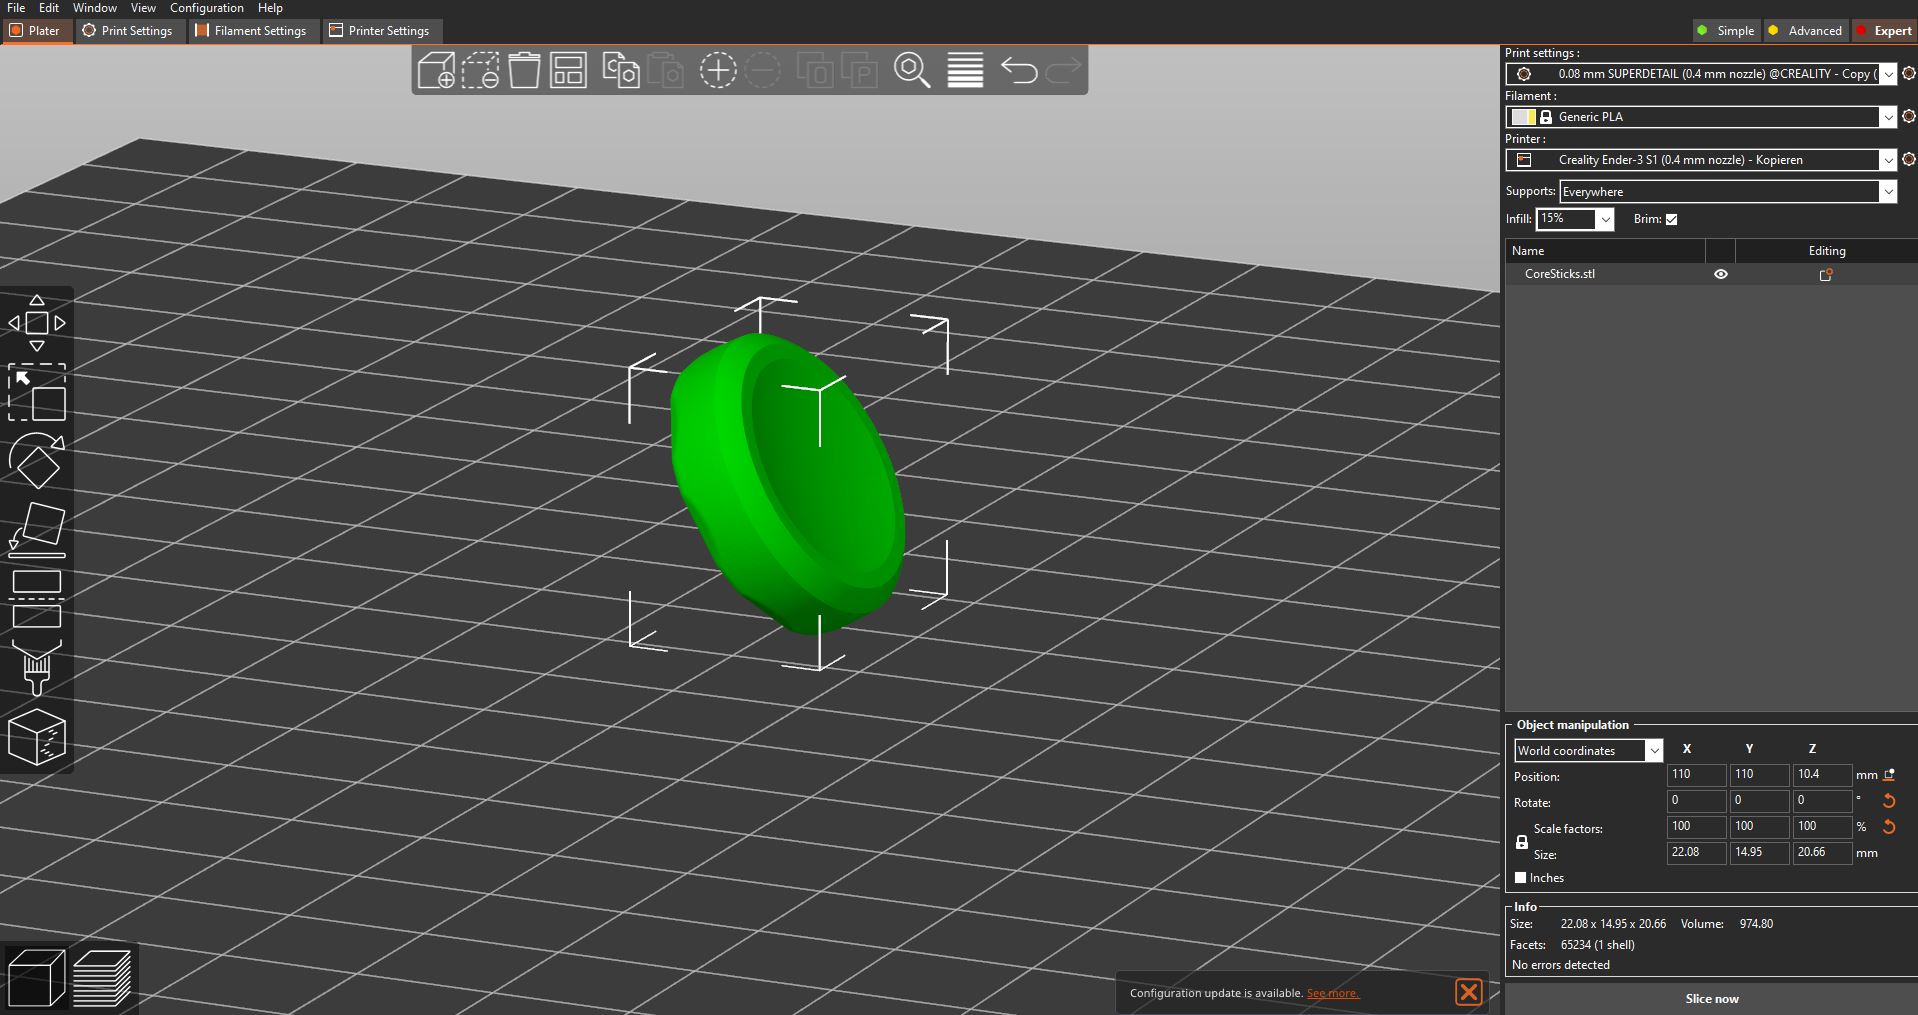Click the Size Y input field
This screenshot has height=1015, width=1918.
coord(1759,853)
